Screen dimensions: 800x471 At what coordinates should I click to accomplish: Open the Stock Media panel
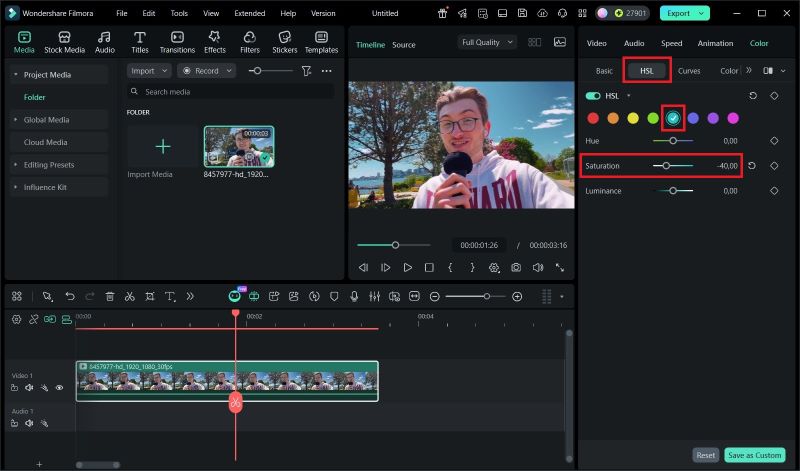(64, 42)
